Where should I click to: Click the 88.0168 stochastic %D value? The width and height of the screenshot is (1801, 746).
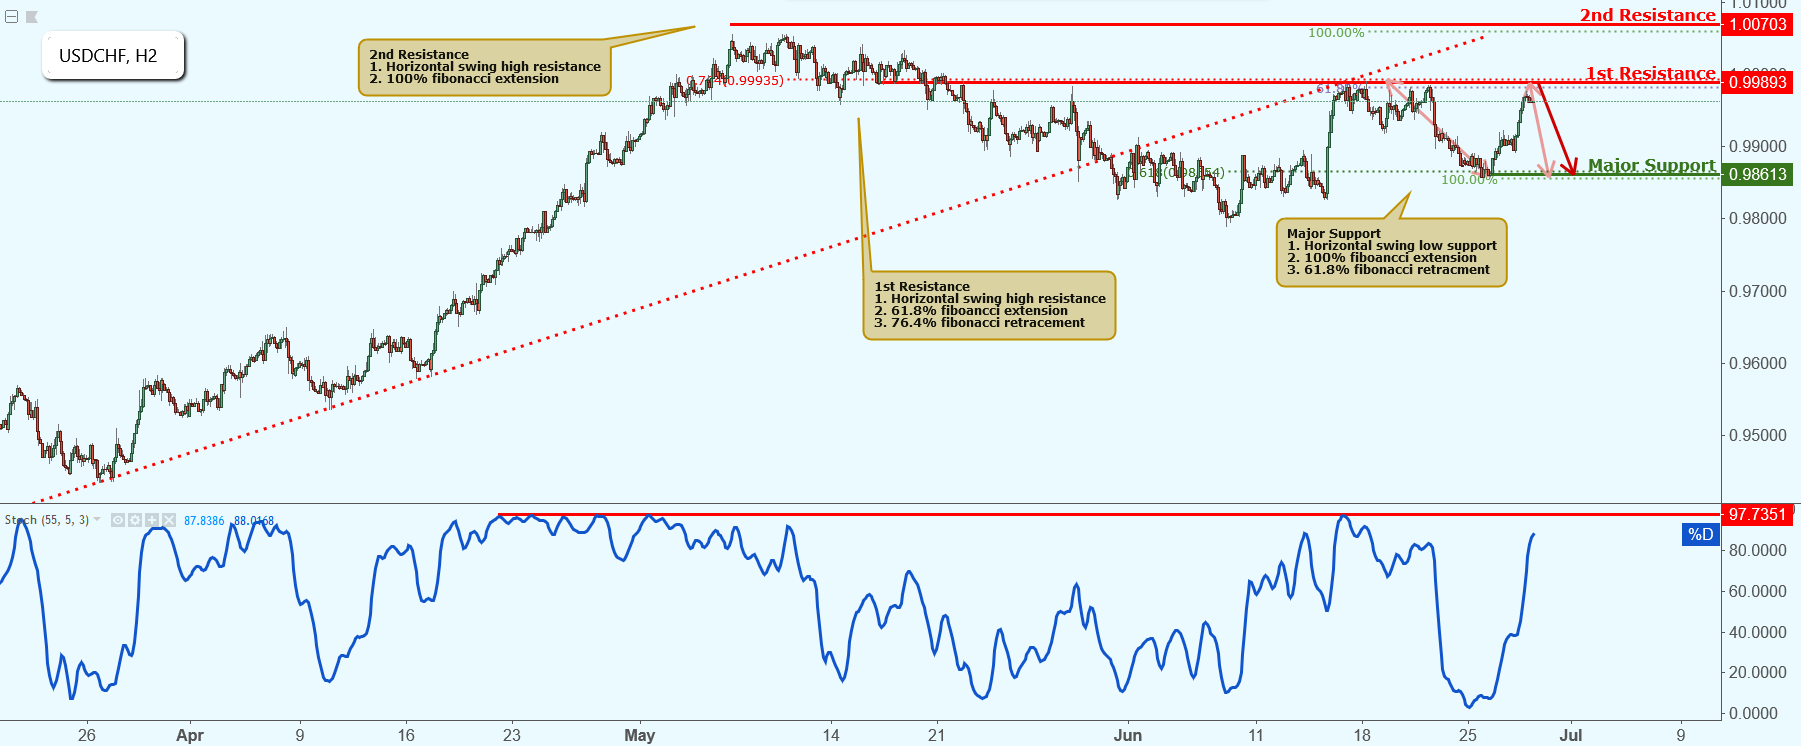coord(254,521)
